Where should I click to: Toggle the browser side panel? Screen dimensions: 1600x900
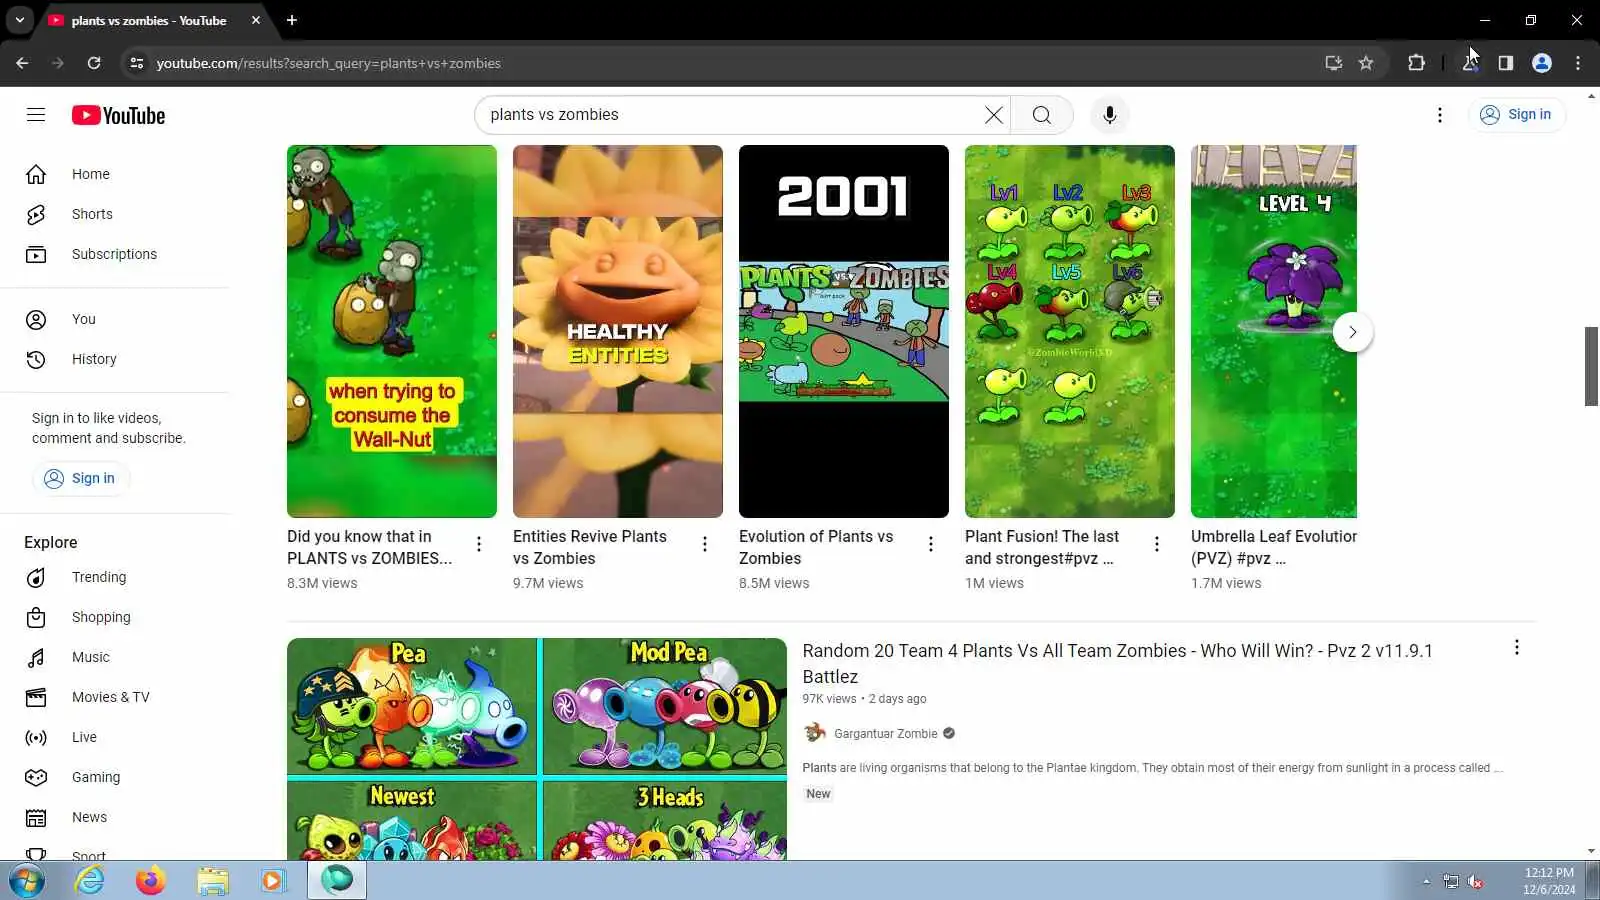pyautogui.click(x=1505, y=63)
